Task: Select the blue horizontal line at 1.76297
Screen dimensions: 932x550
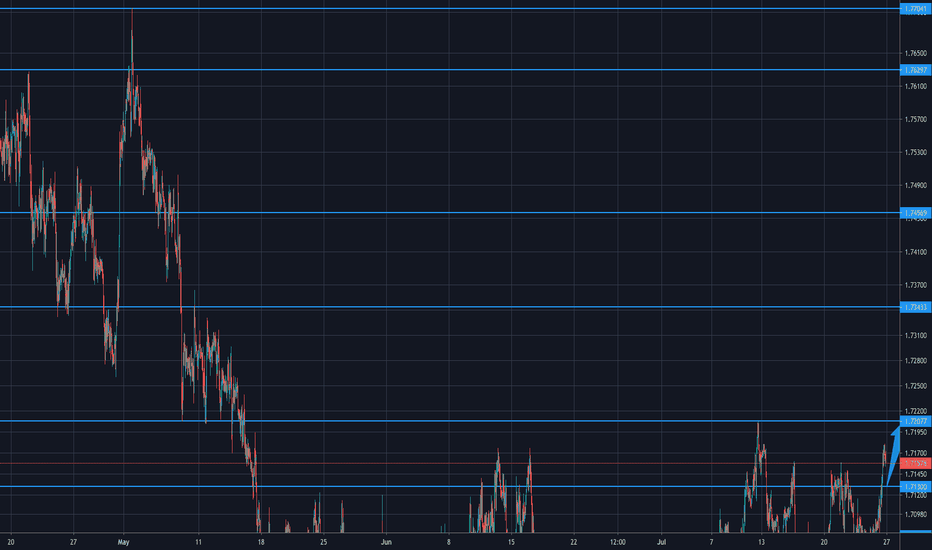Action: (x=450, y=70)
